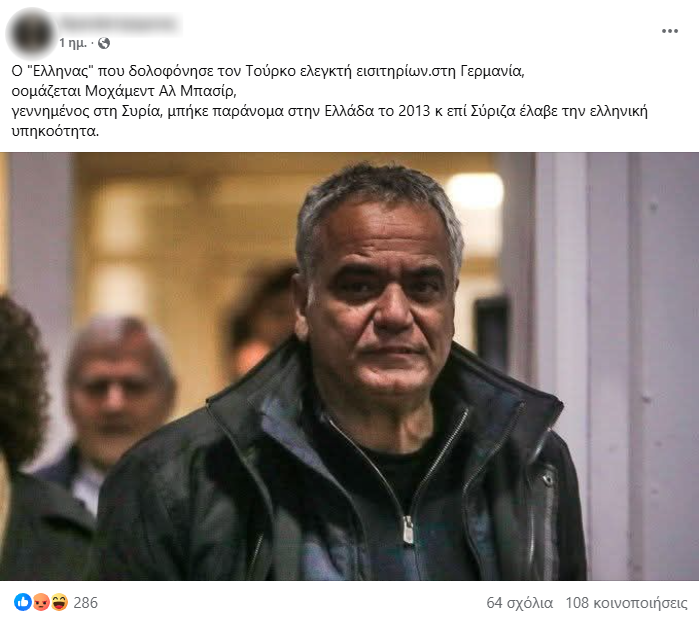Open the blurred poster name link
The height and width of the screenshot is (623, 699).
click(119, 23)
